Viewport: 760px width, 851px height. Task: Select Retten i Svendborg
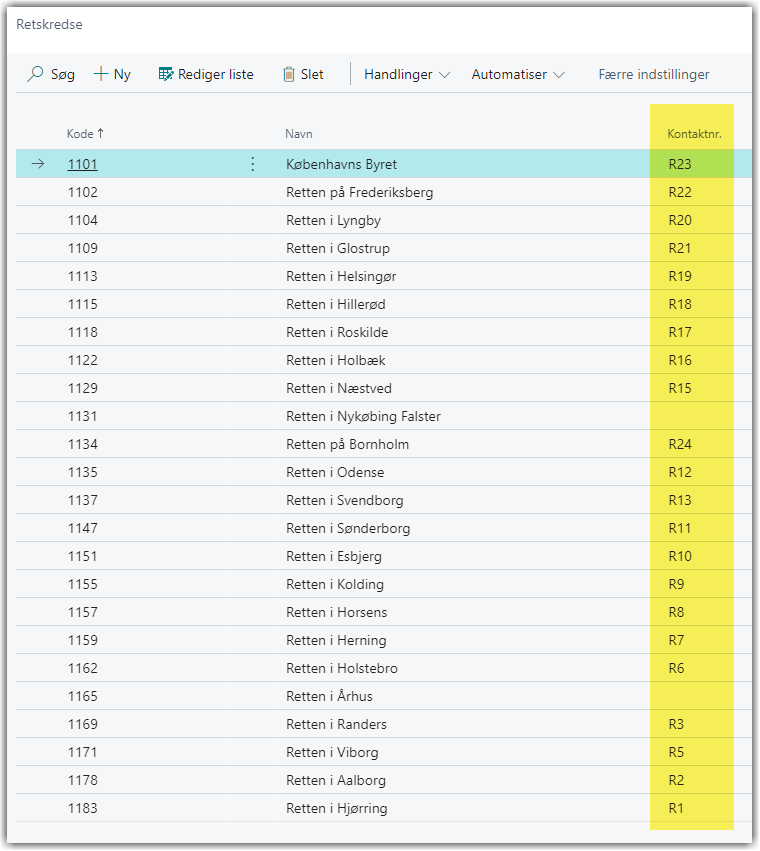345,500
